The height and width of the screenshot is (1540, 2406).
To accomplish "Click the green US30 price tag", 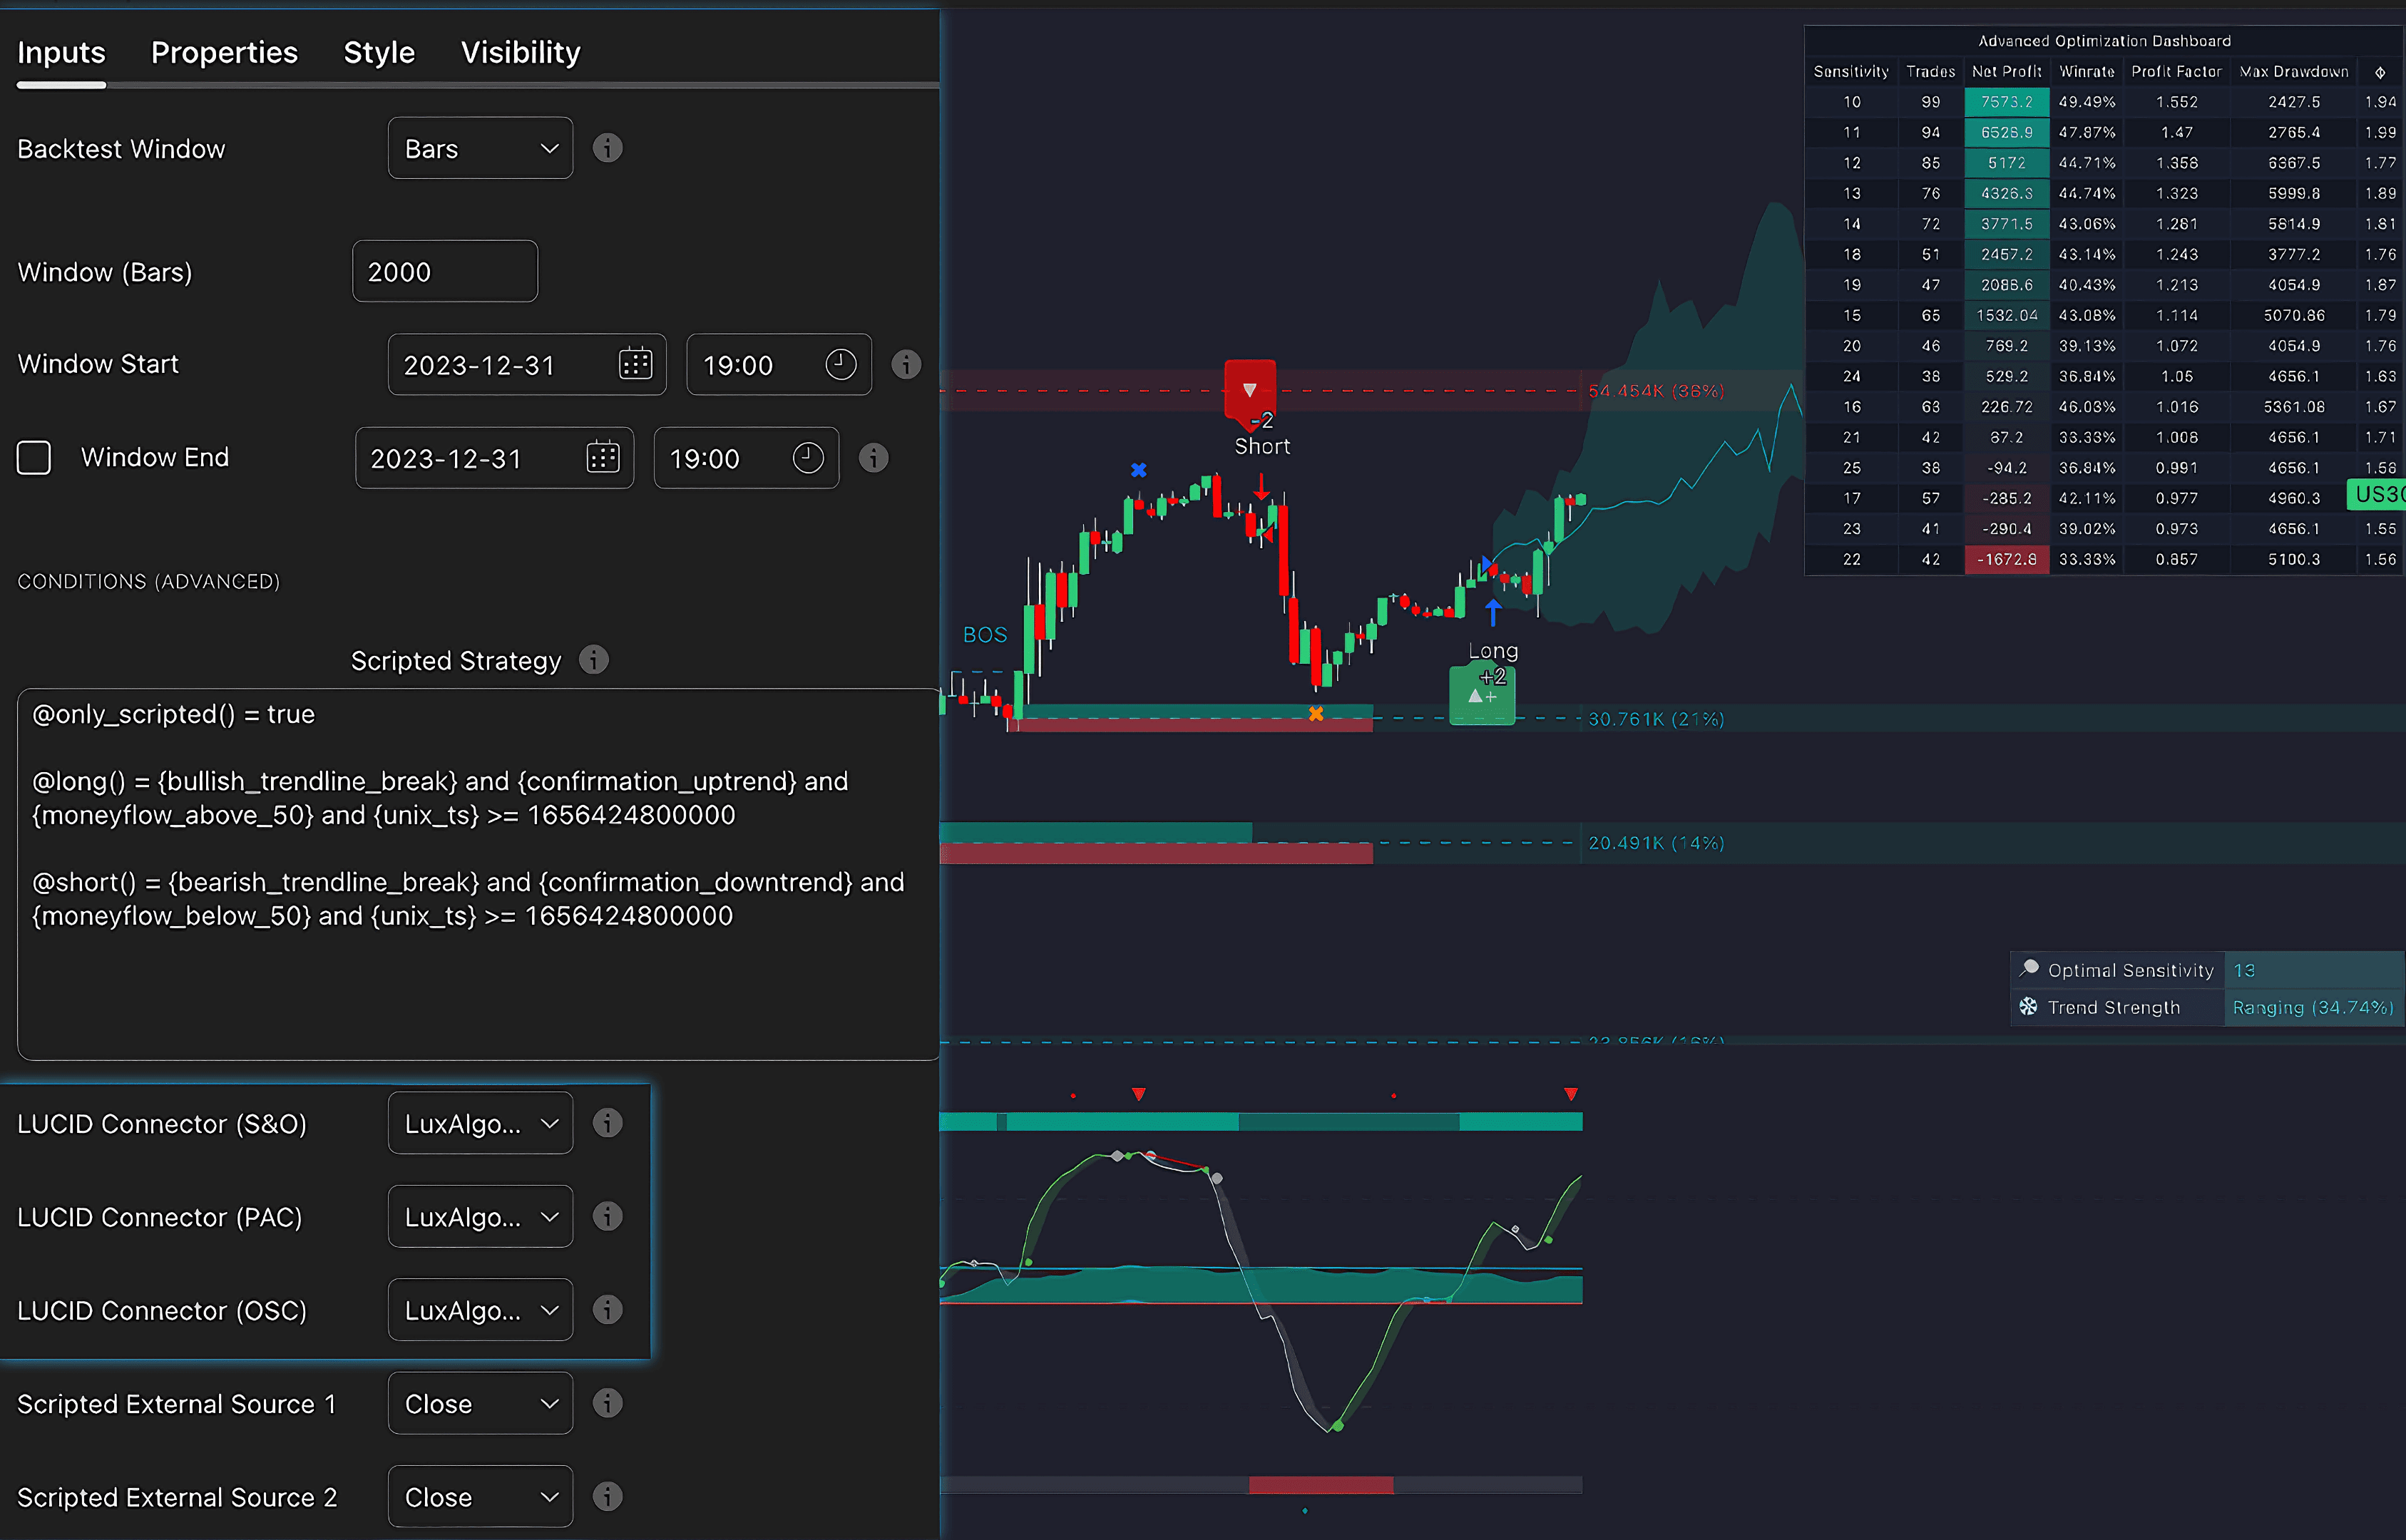I will click(x=2377, y=494).
